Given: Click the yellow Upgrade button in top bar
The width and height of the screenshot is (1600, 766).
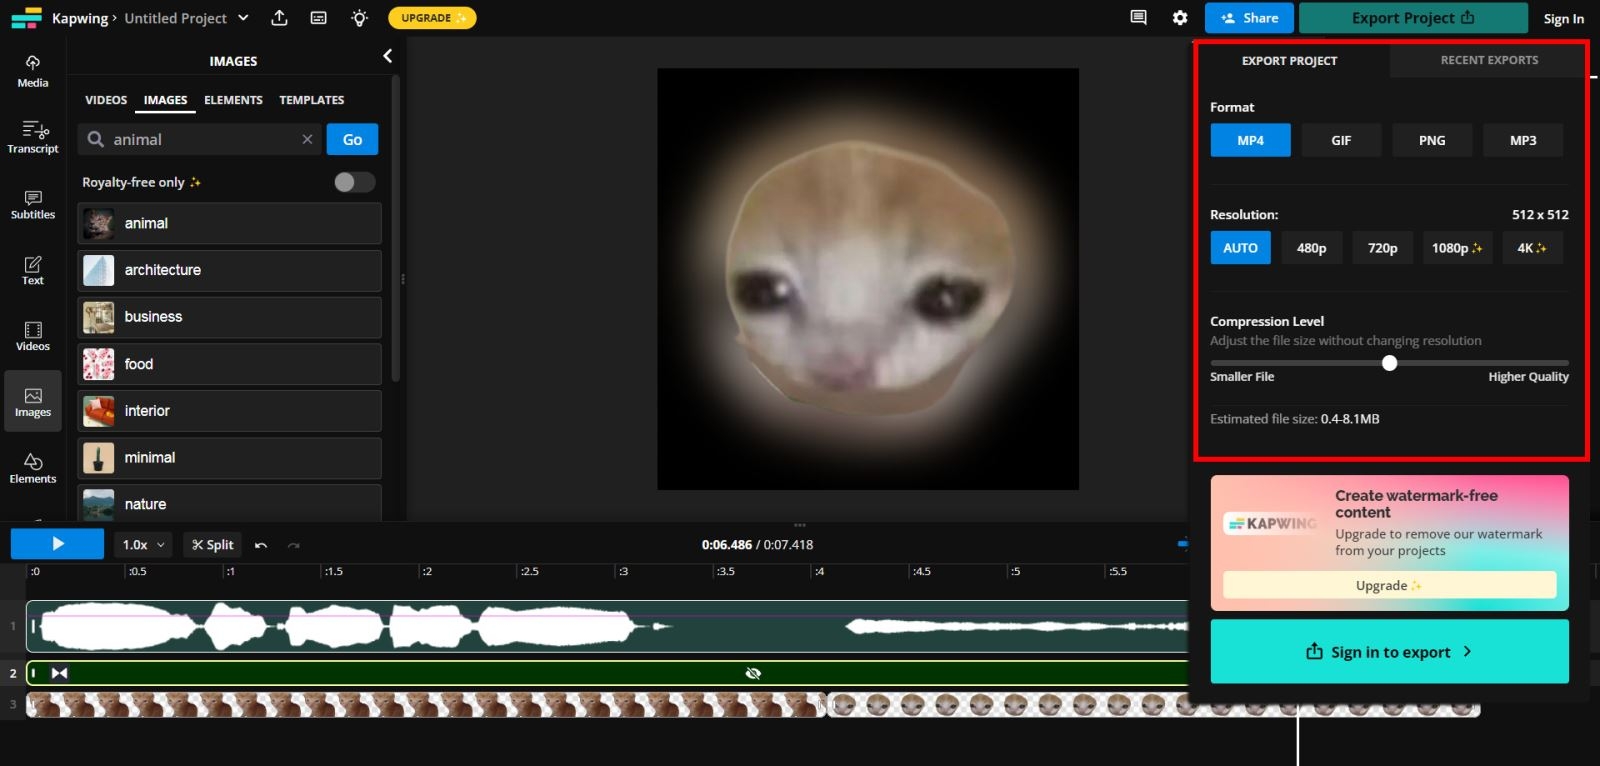Looking at the screenshot, I should point(432,18).
